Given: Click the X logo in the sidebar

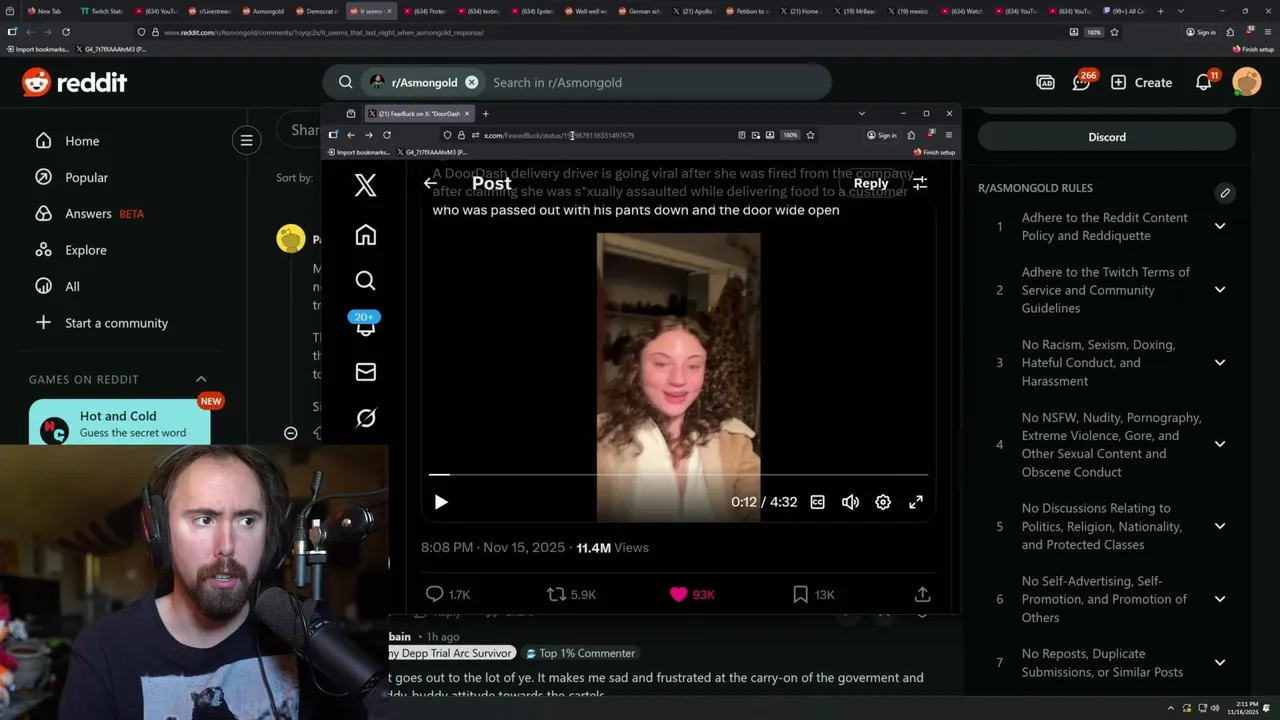Looking at the screenshot, I should coord(365,184).
